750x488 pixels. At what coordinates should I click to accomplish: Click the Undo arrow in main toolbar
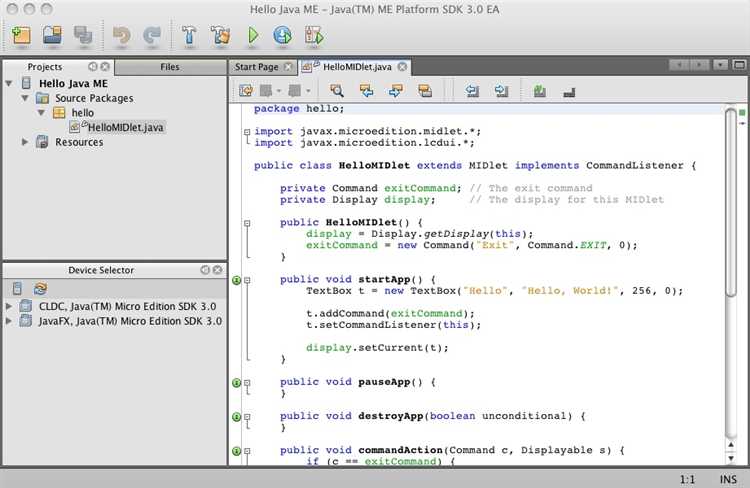point(121,36)
